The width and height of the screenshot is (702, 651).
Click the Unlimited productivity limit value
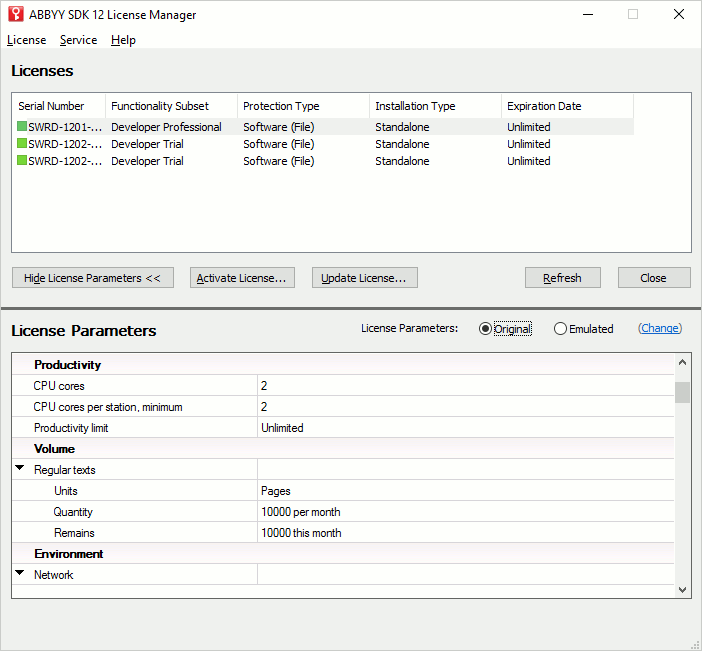click(282, 428)
